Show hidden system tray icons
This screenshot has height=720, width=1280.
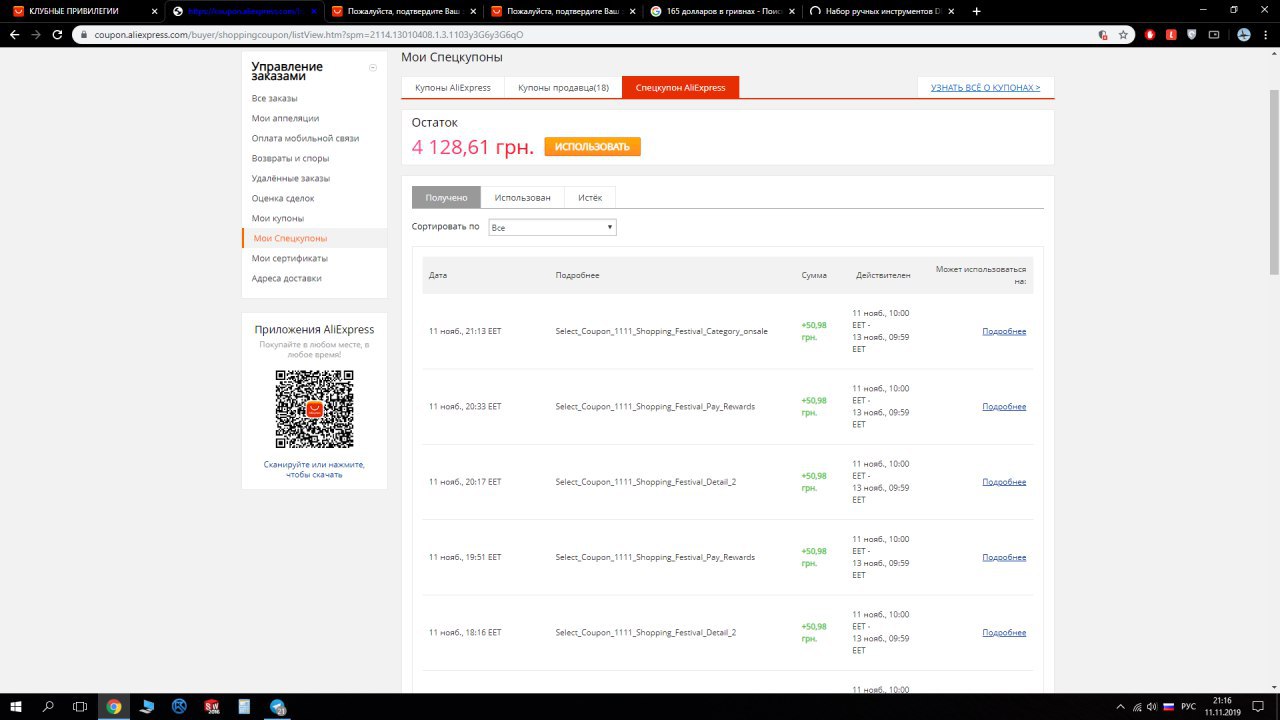point(1119,706)
